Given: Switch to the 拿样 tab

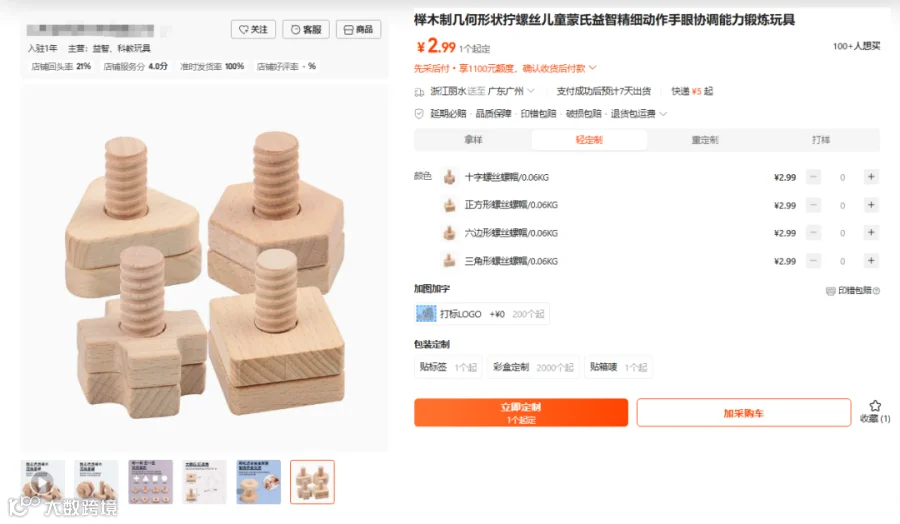Looking at the screenshot, I should click(x=474, y=139).
